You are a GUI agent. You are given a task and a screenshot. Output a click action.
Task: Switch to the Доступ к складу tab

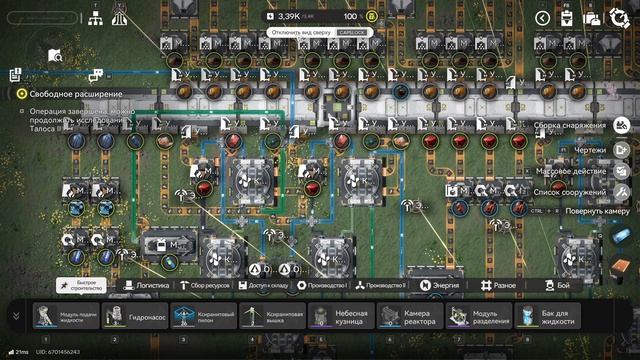pyautogui.click(x=263, y=285)
